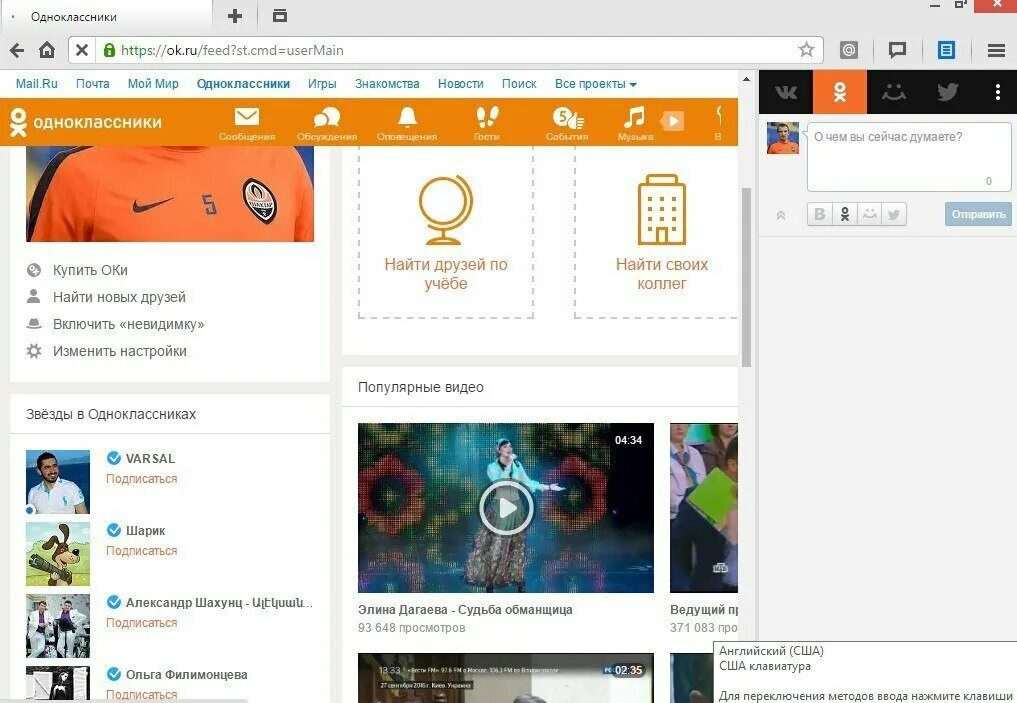Click the orange jersey profile photo
This screenshot has height=703, width=1017.
pyautogui.click(x=170, y=194)
